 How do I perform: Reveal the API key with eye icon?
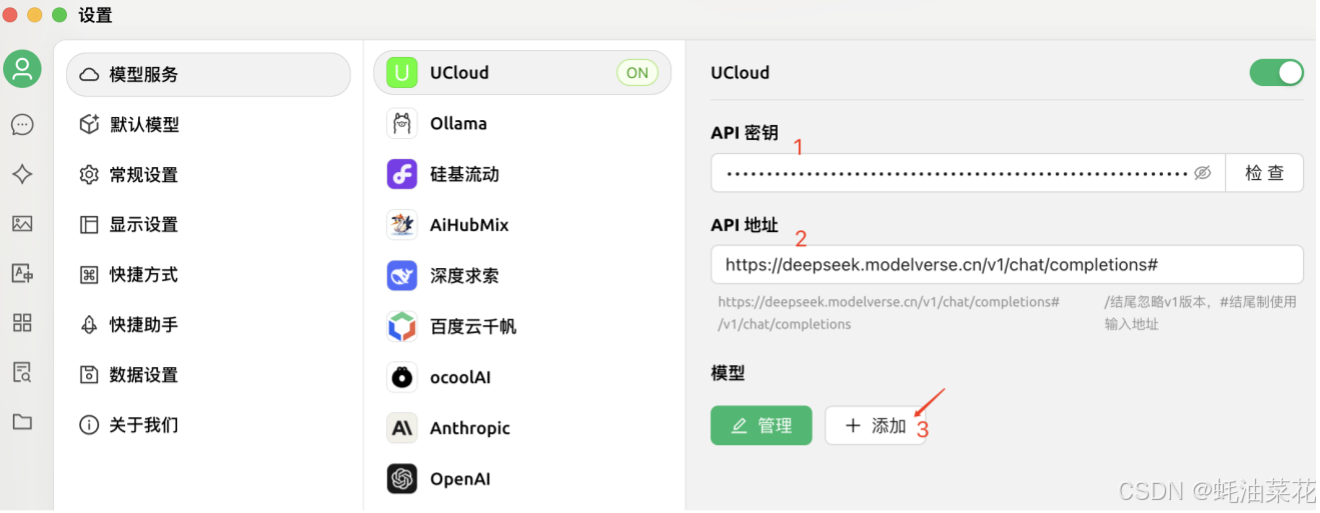click(1203, 173)
